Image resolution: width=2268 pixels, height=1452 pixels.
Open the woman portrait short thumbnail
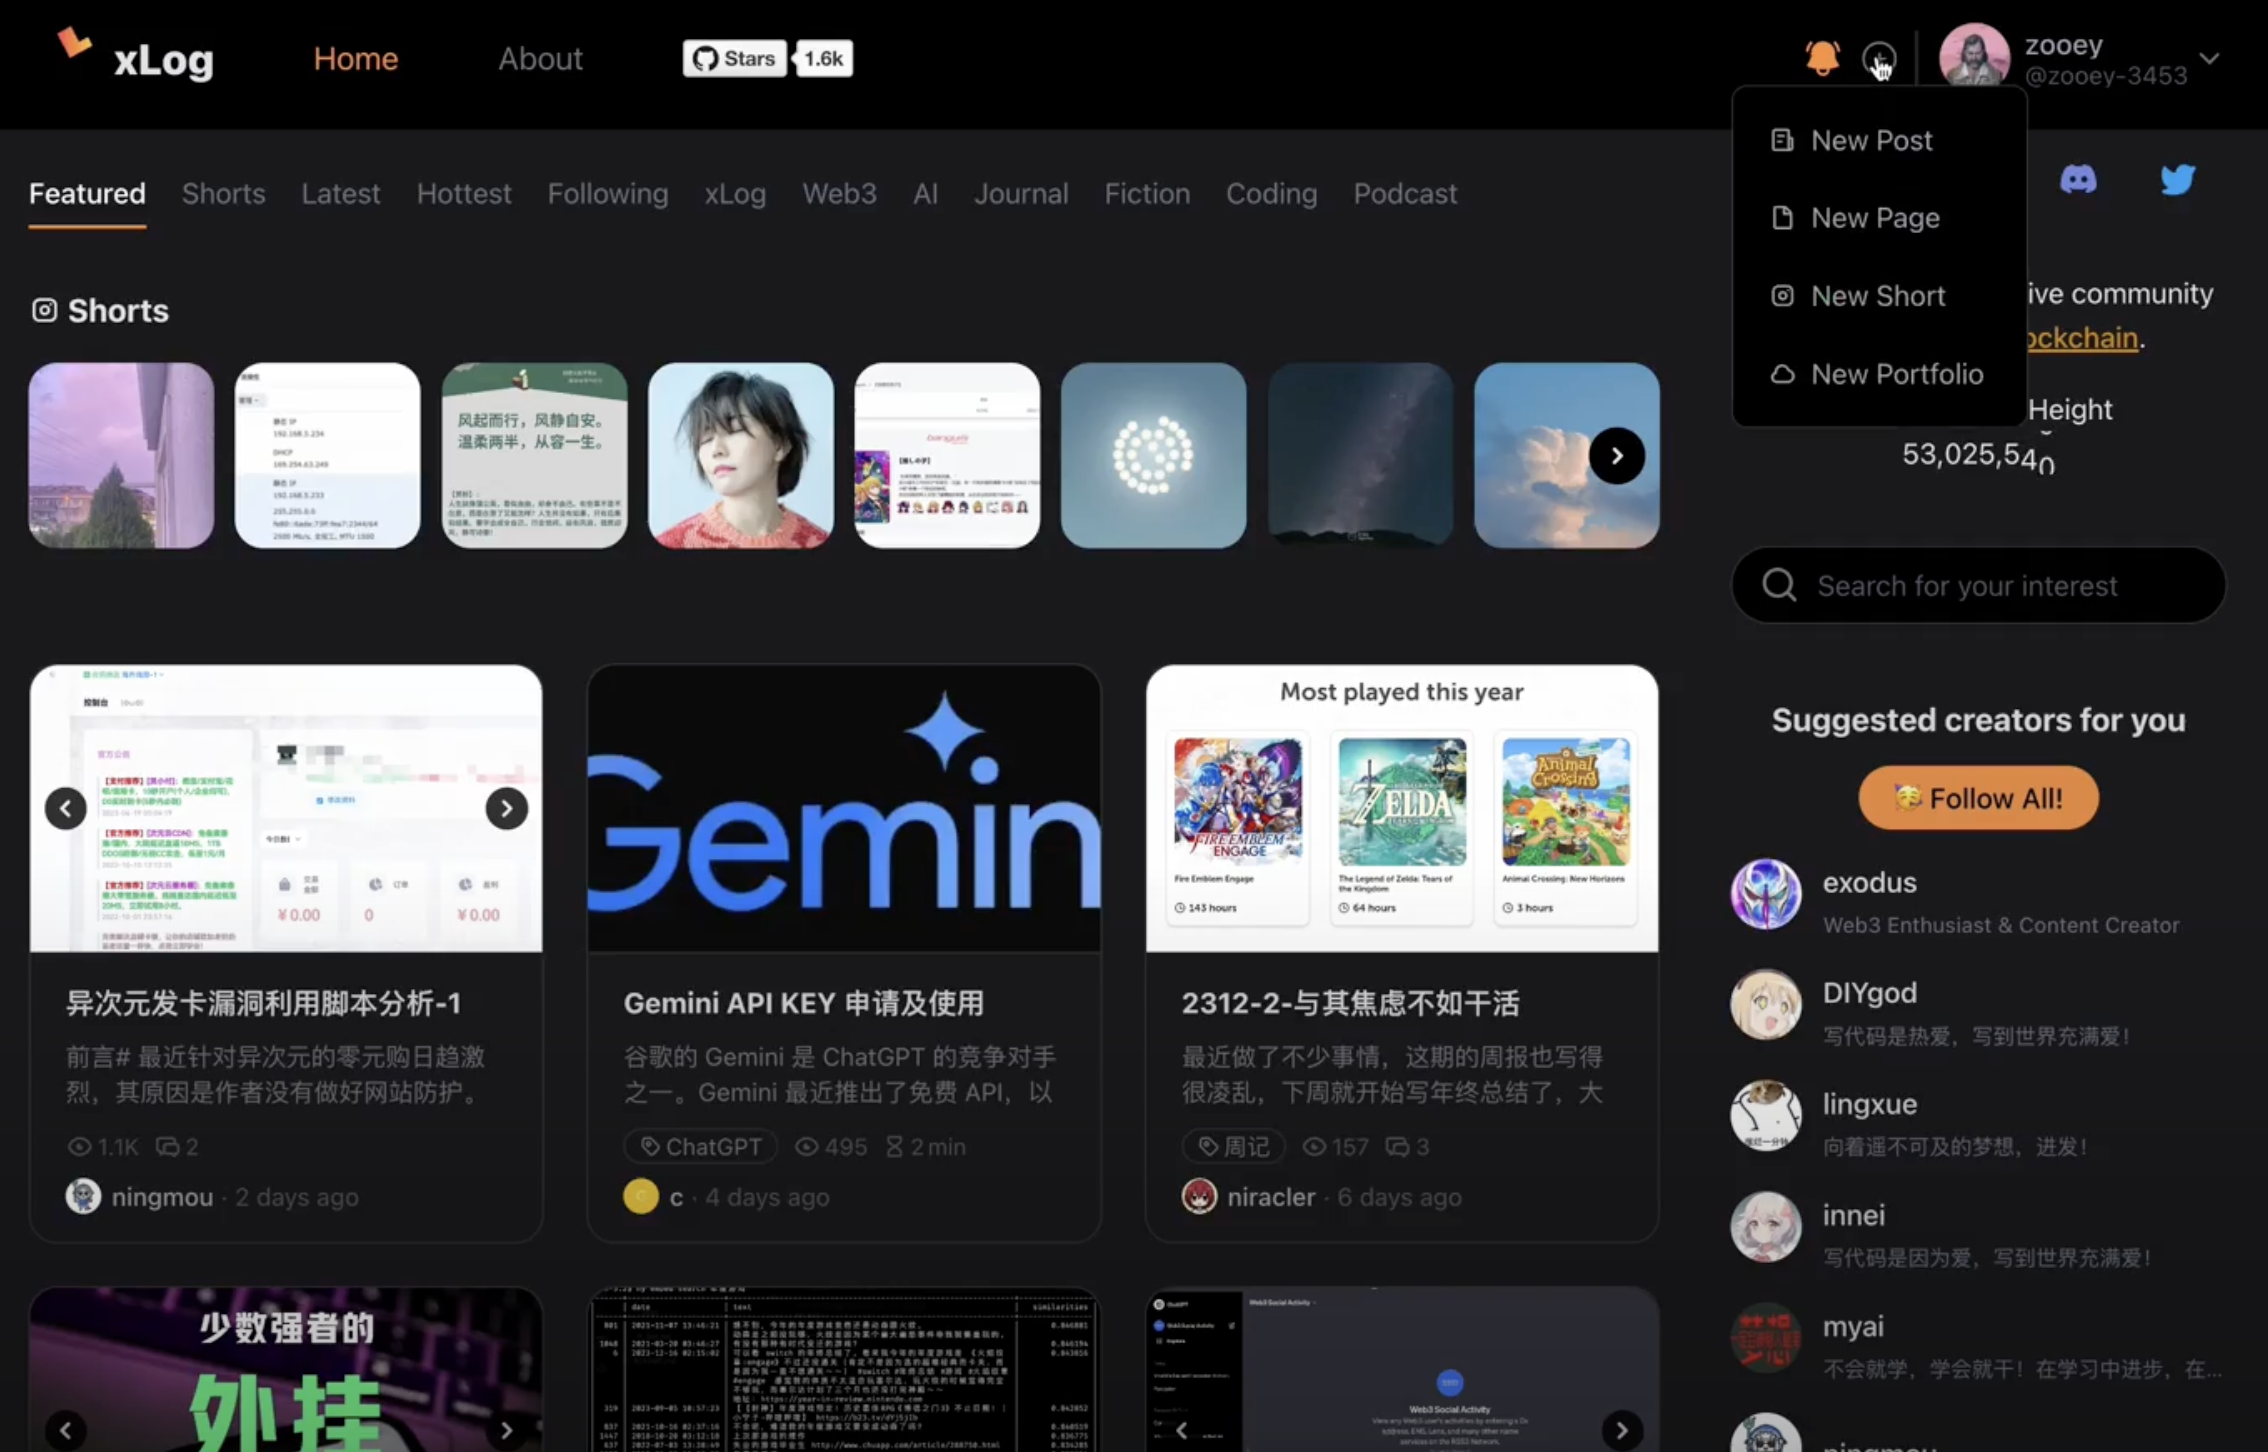click(740, 456)
